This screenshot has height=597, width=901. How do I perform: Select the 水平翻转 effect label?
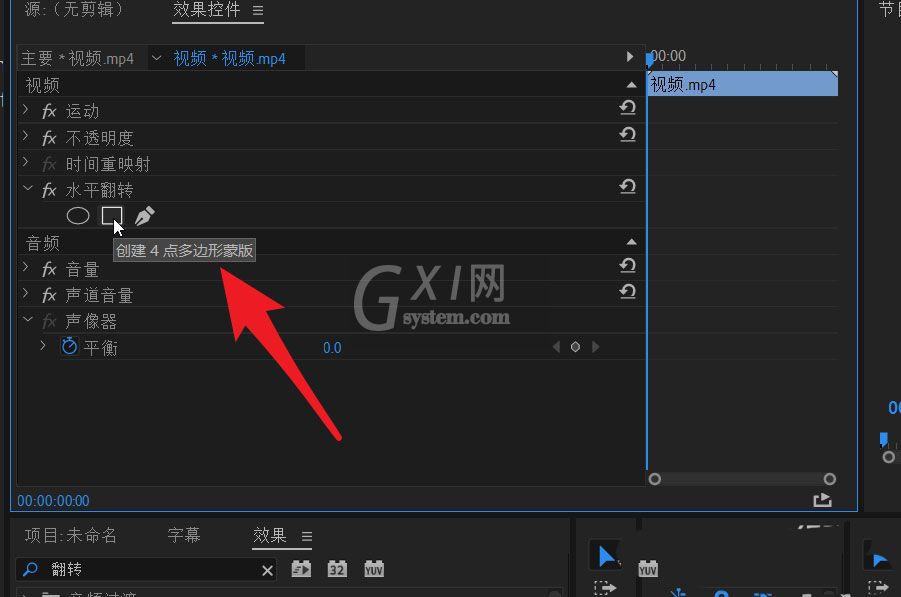99,190
